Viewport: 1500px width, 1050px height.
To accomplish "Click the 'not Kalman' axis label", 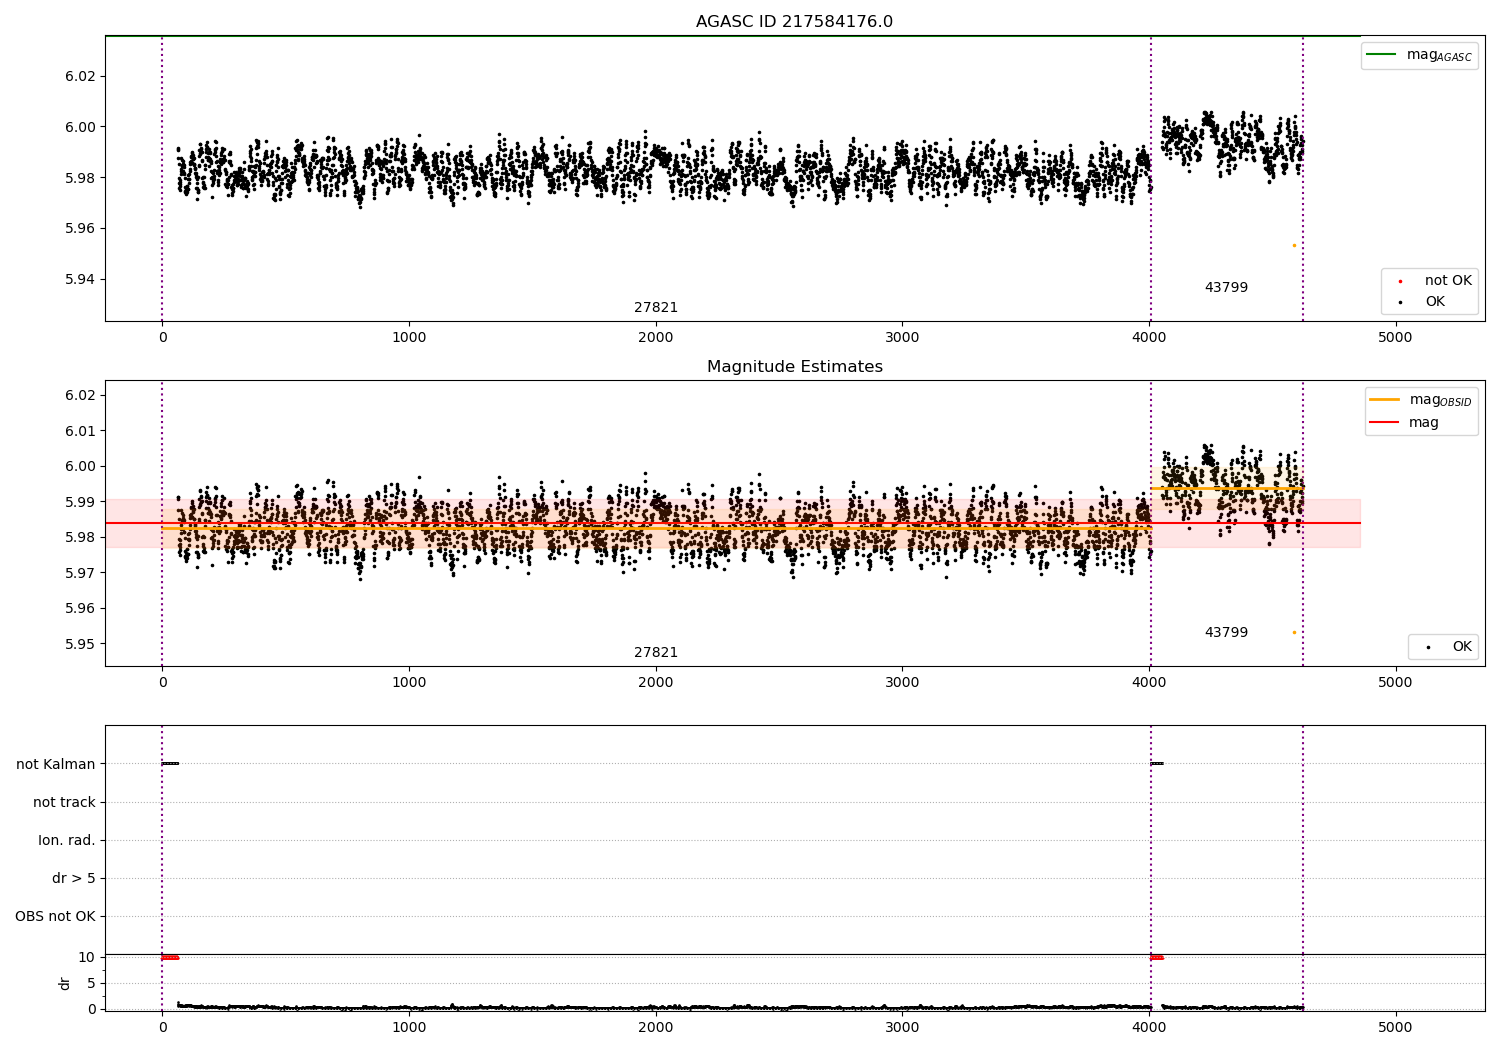I will (56, 764).
